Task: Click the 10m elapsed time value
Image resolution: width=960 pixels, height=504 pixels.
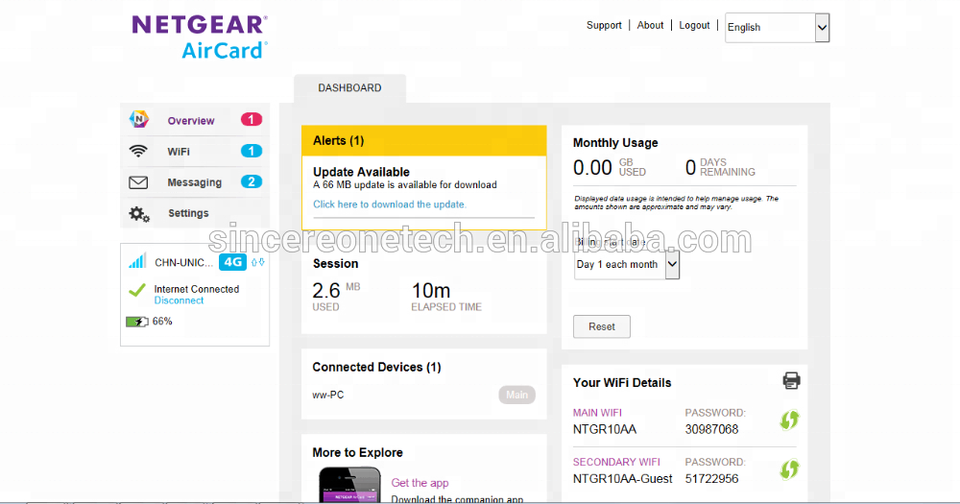Action: 430,290
